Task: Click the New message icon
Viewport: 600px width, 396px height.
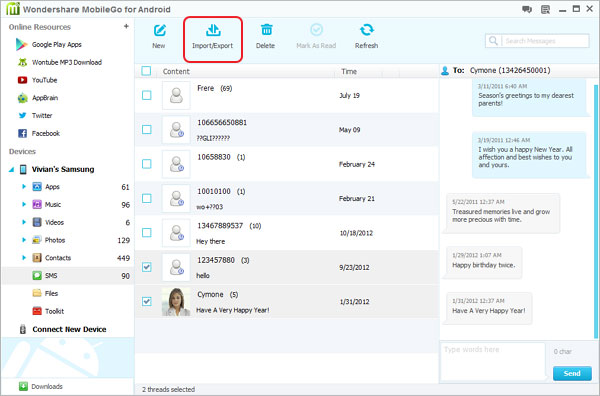Action: click(x=160, y=30)
